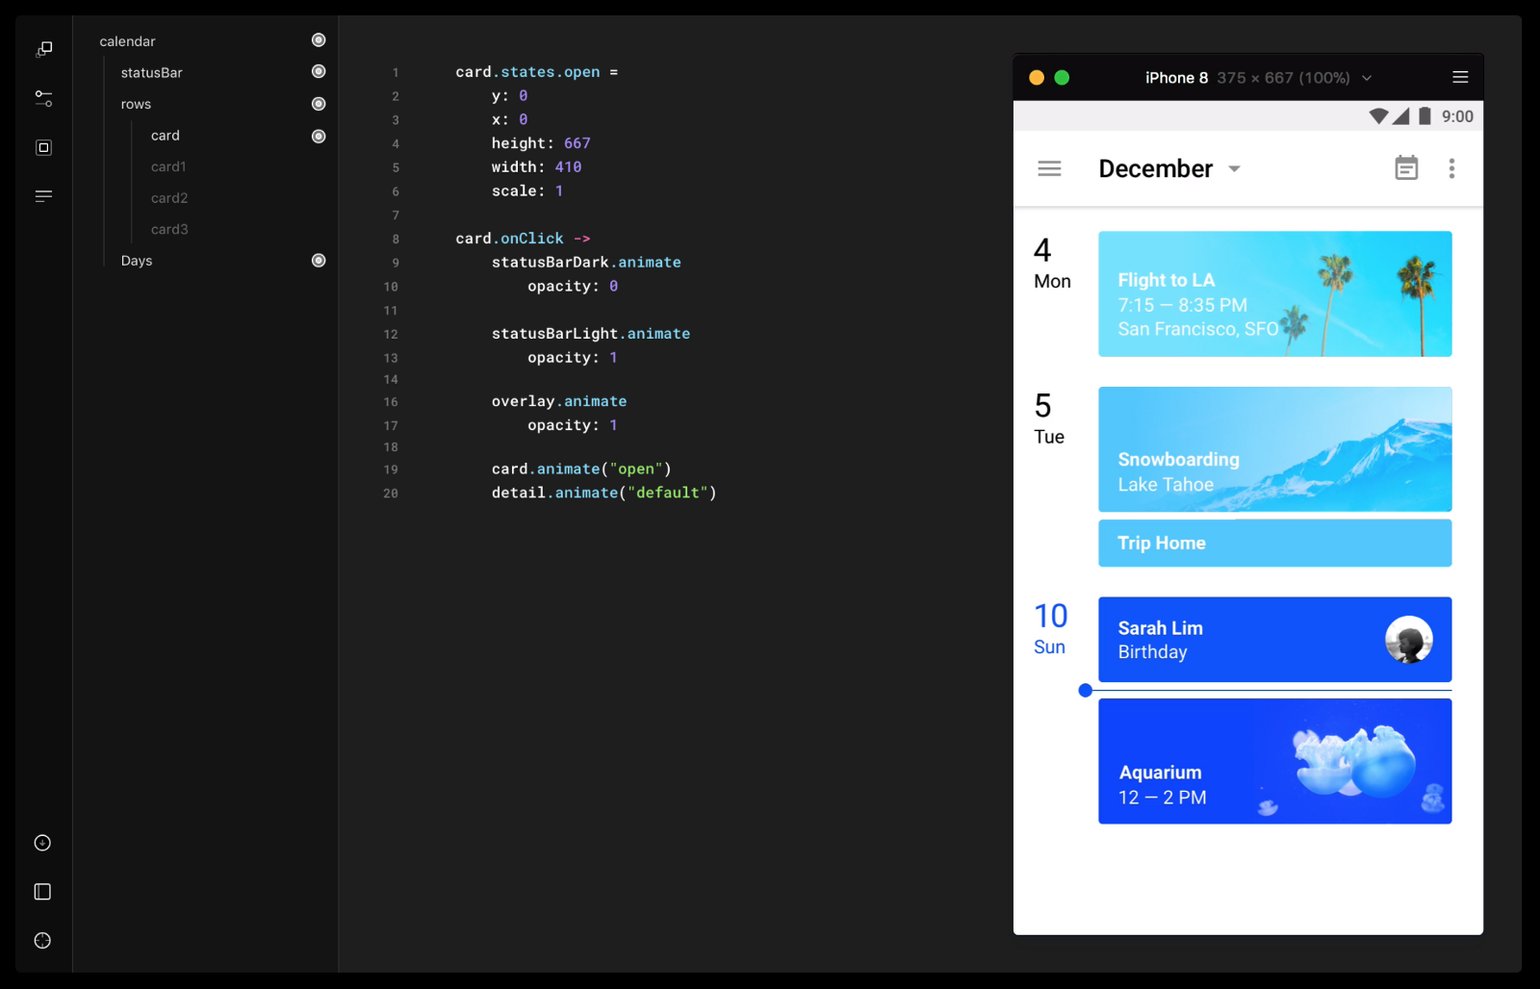Select the code lines icon in the sidebar
Viewport: 1540px width, 989px height.
[43, 195]
